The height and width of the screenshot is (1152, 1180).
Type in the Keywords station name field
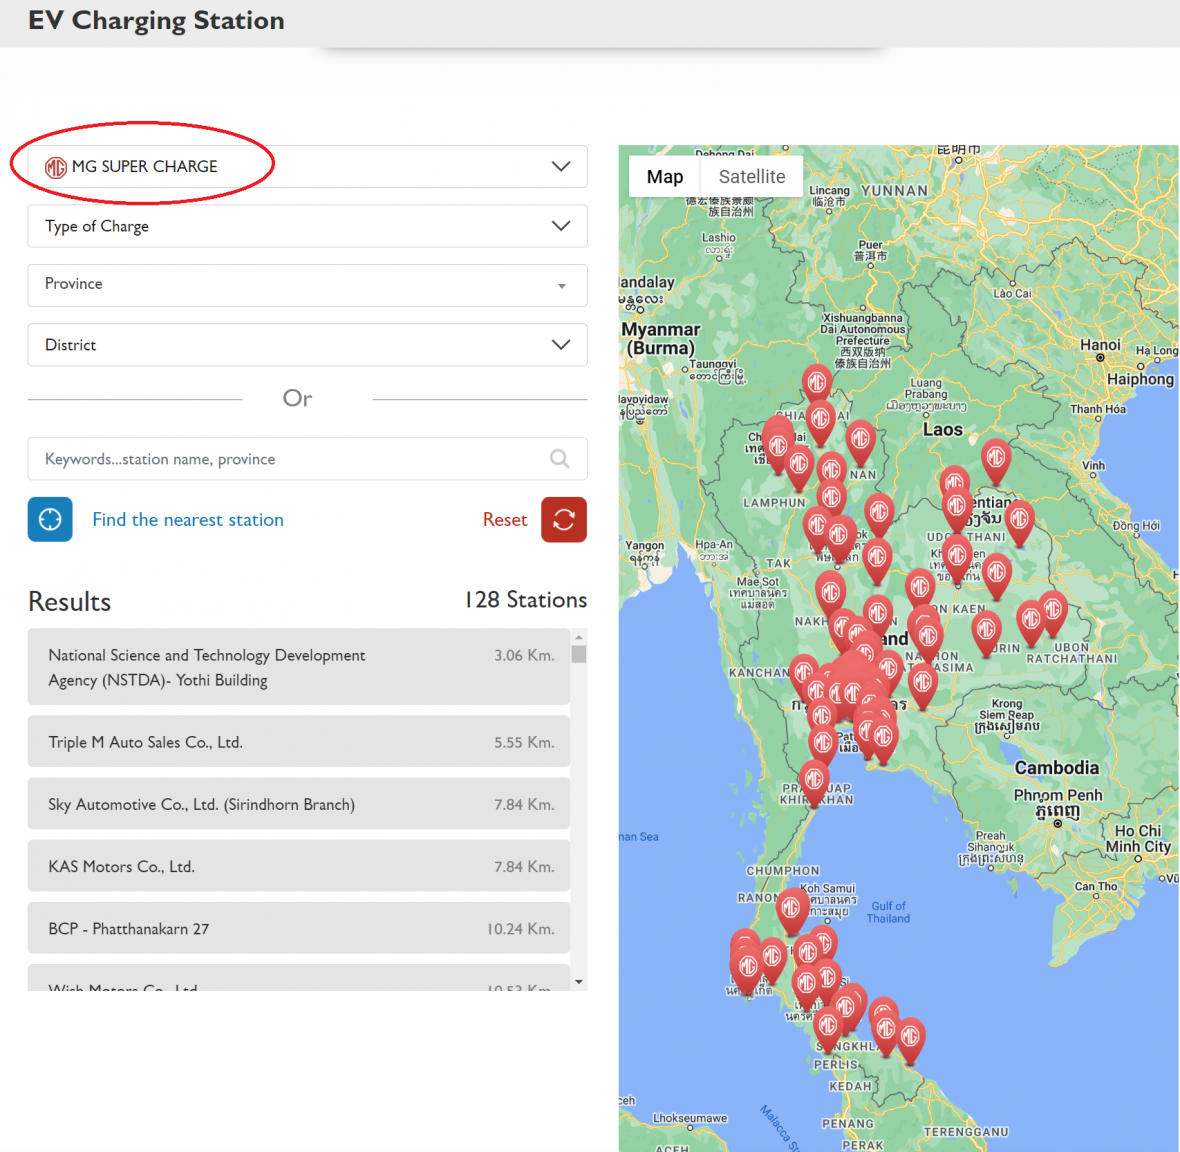(x=290, y=459)
